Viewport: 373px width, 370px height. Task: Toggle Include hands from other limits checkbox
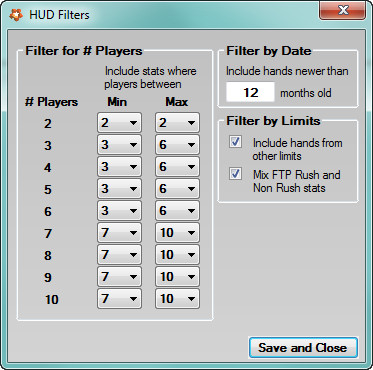[x=235, y=142]
